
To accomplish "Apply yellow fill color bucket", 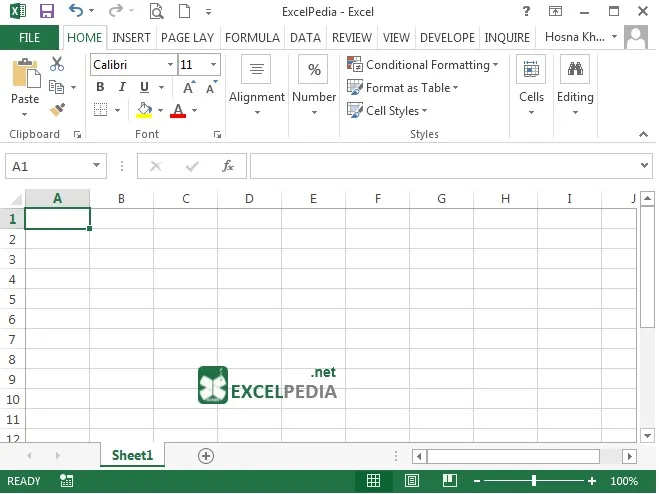I will click(x=144, y=110).
